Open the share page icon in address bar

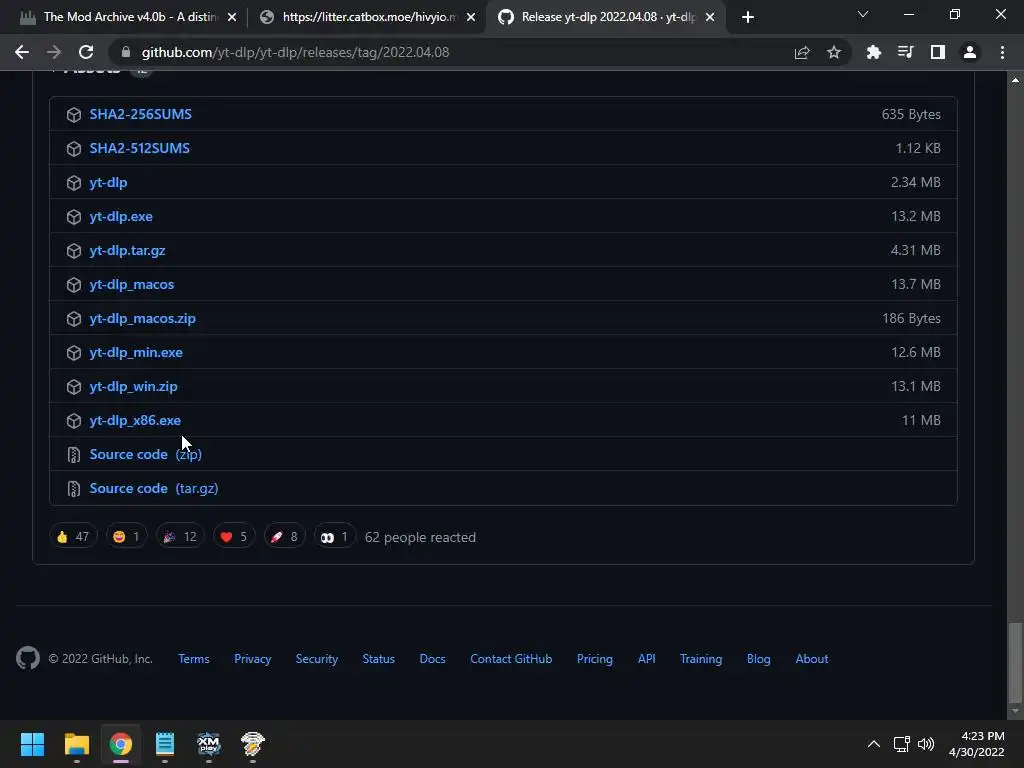tap(802, 52)
